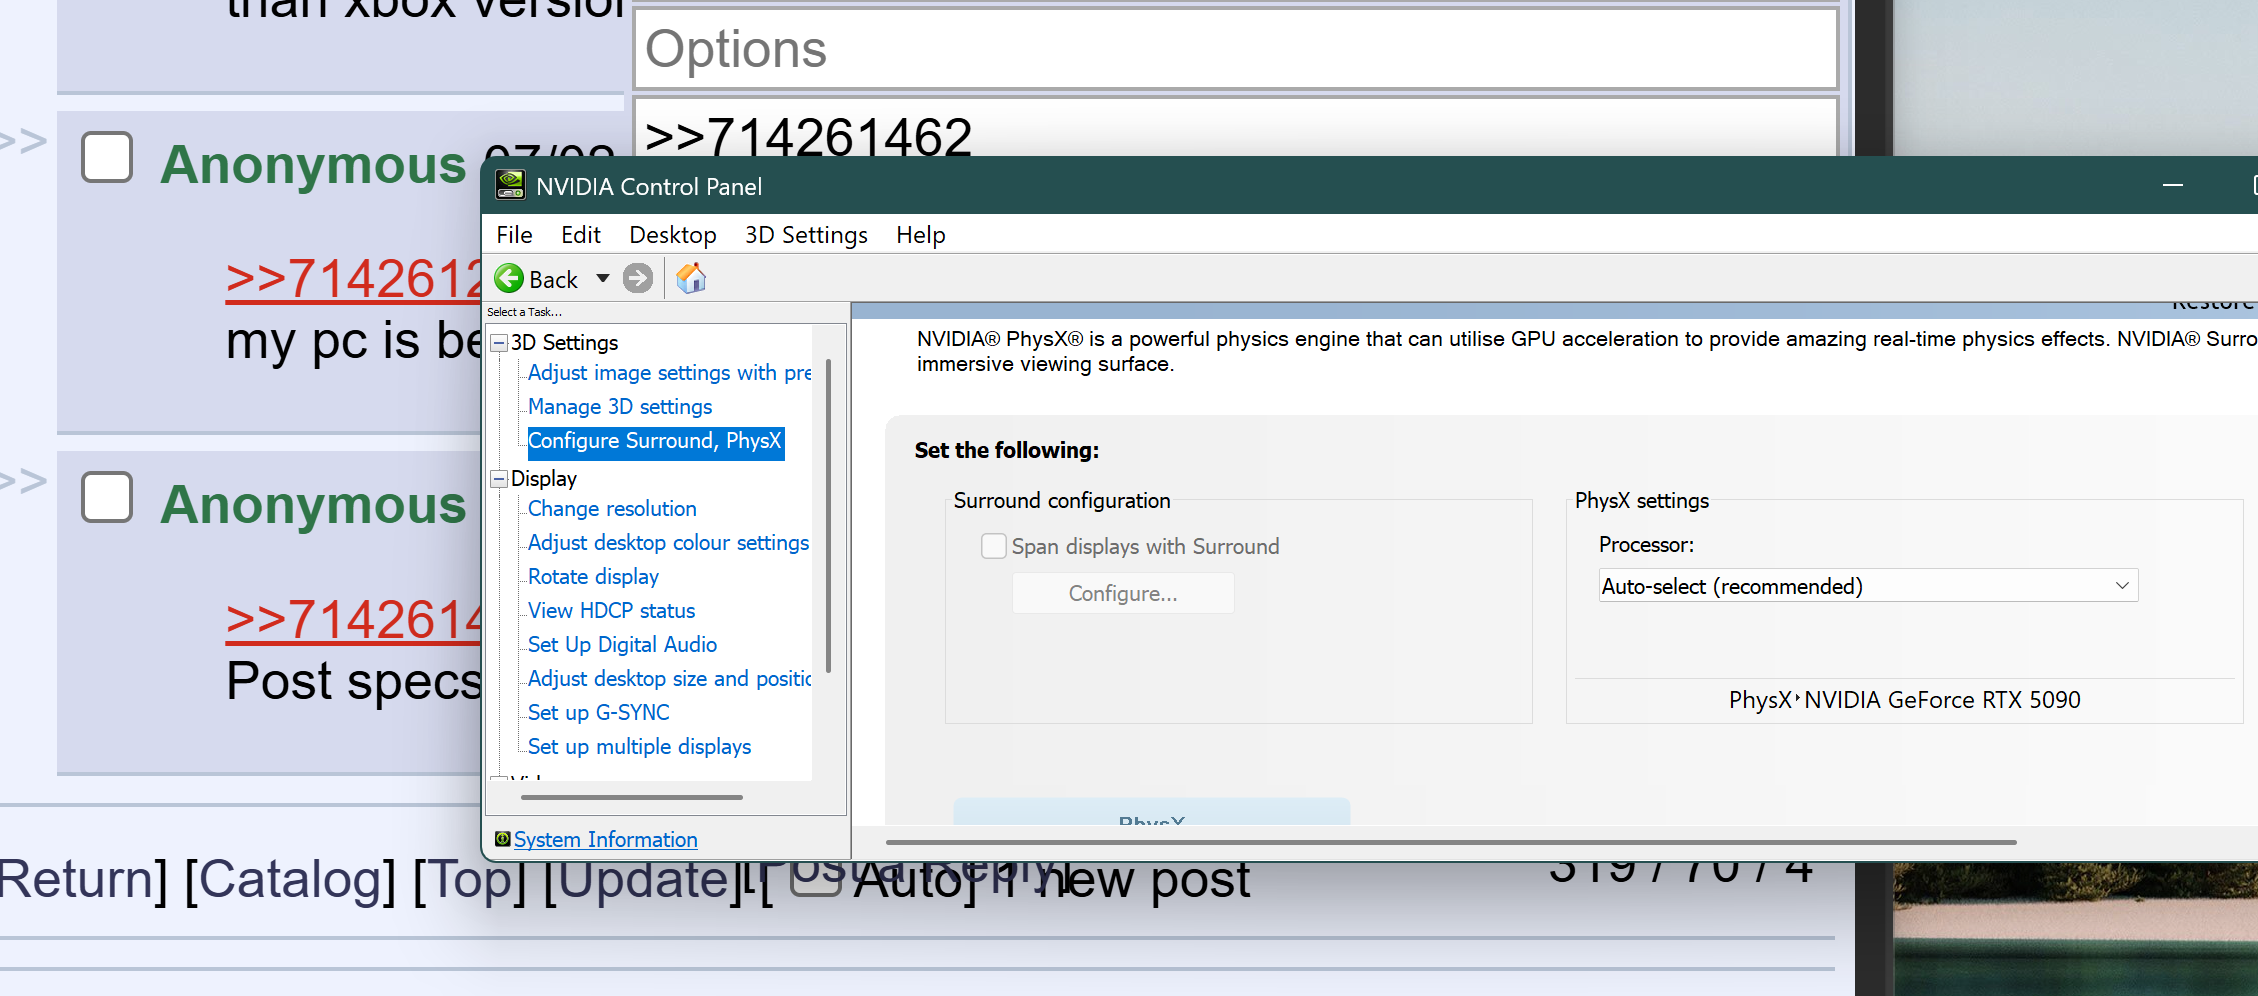2258x996 pixels.
Task: Click the NVIDIA logo in the title bar
Action: coord(511,186)
